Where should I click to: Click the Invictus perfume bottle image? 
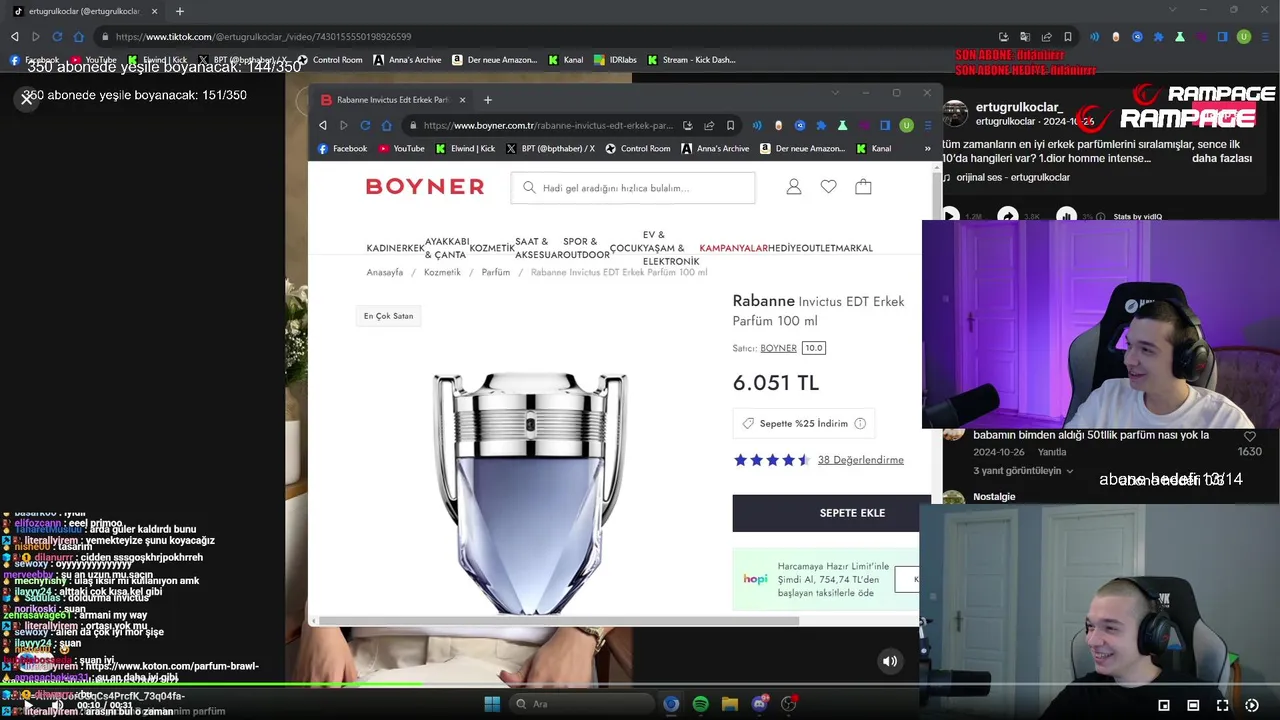click(530, 493)
